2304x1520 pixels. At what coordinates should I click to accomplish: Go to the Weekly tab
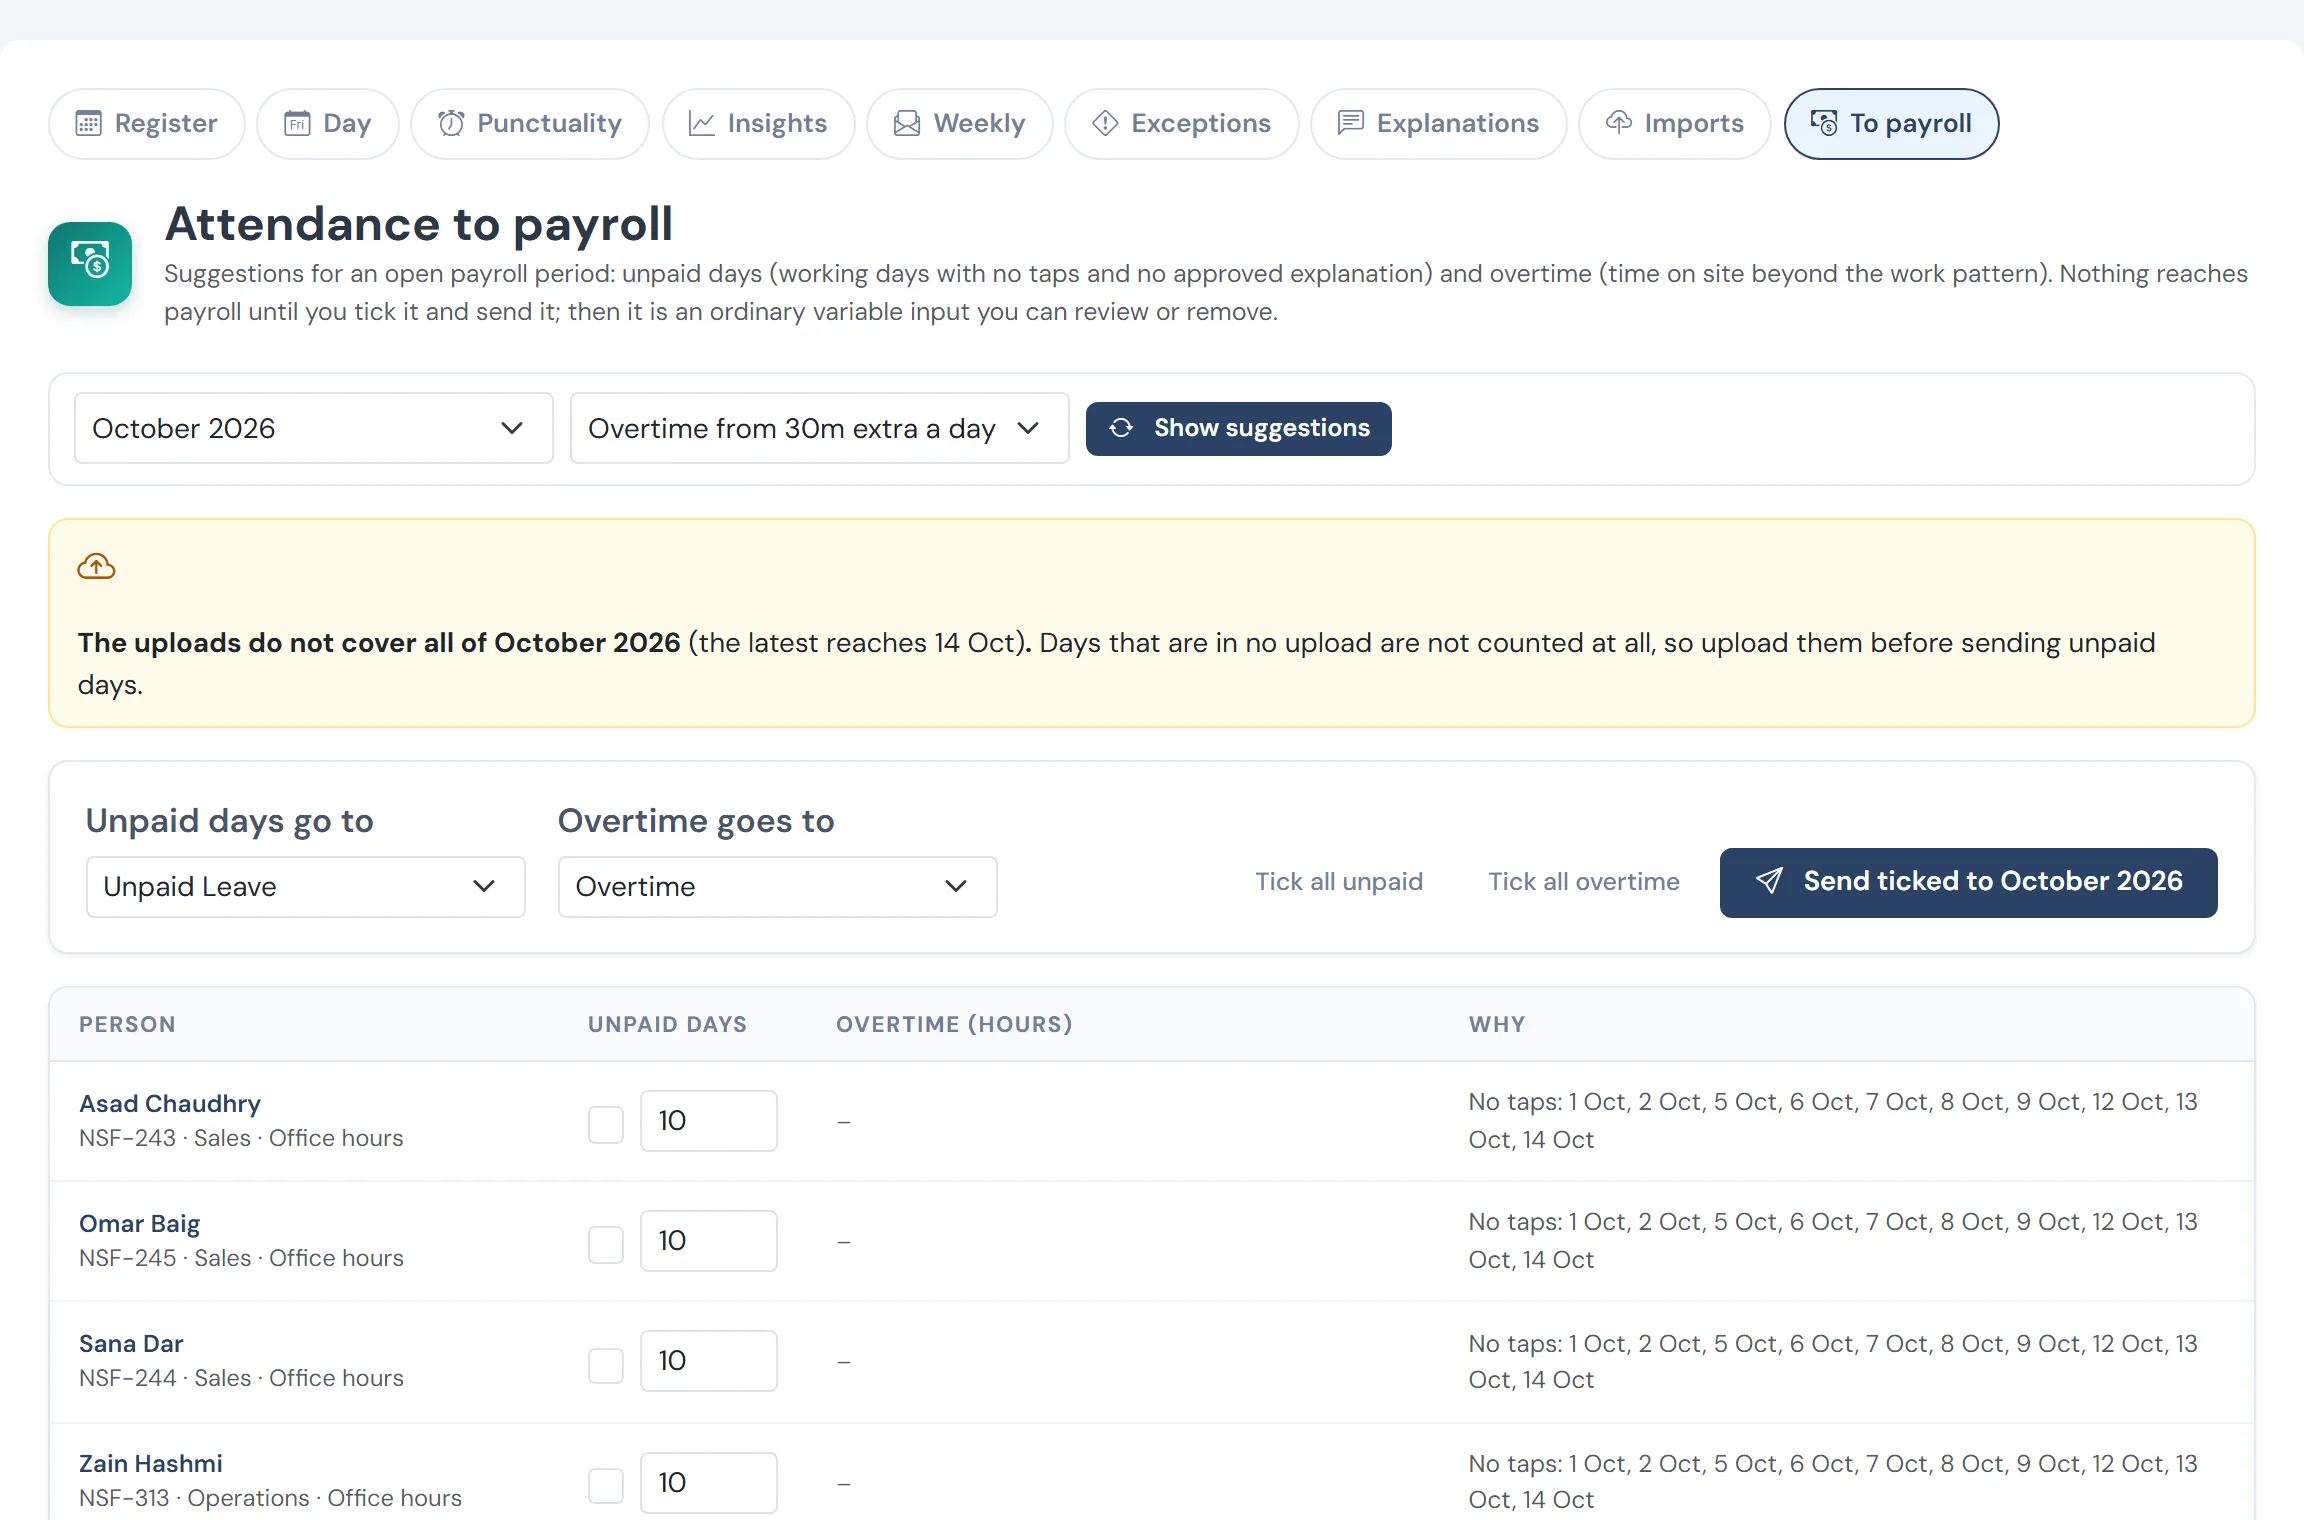tap(960, 124)
